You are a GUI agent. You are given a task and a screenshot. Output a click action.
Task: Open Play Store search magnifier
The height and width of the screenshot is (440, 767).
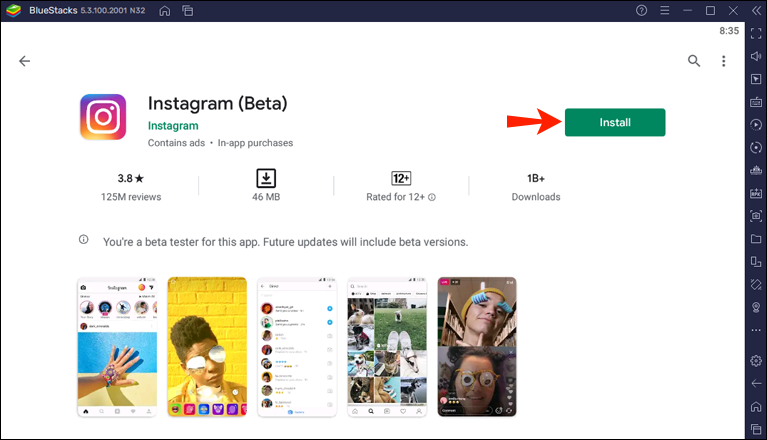click(x=694, y=61)
